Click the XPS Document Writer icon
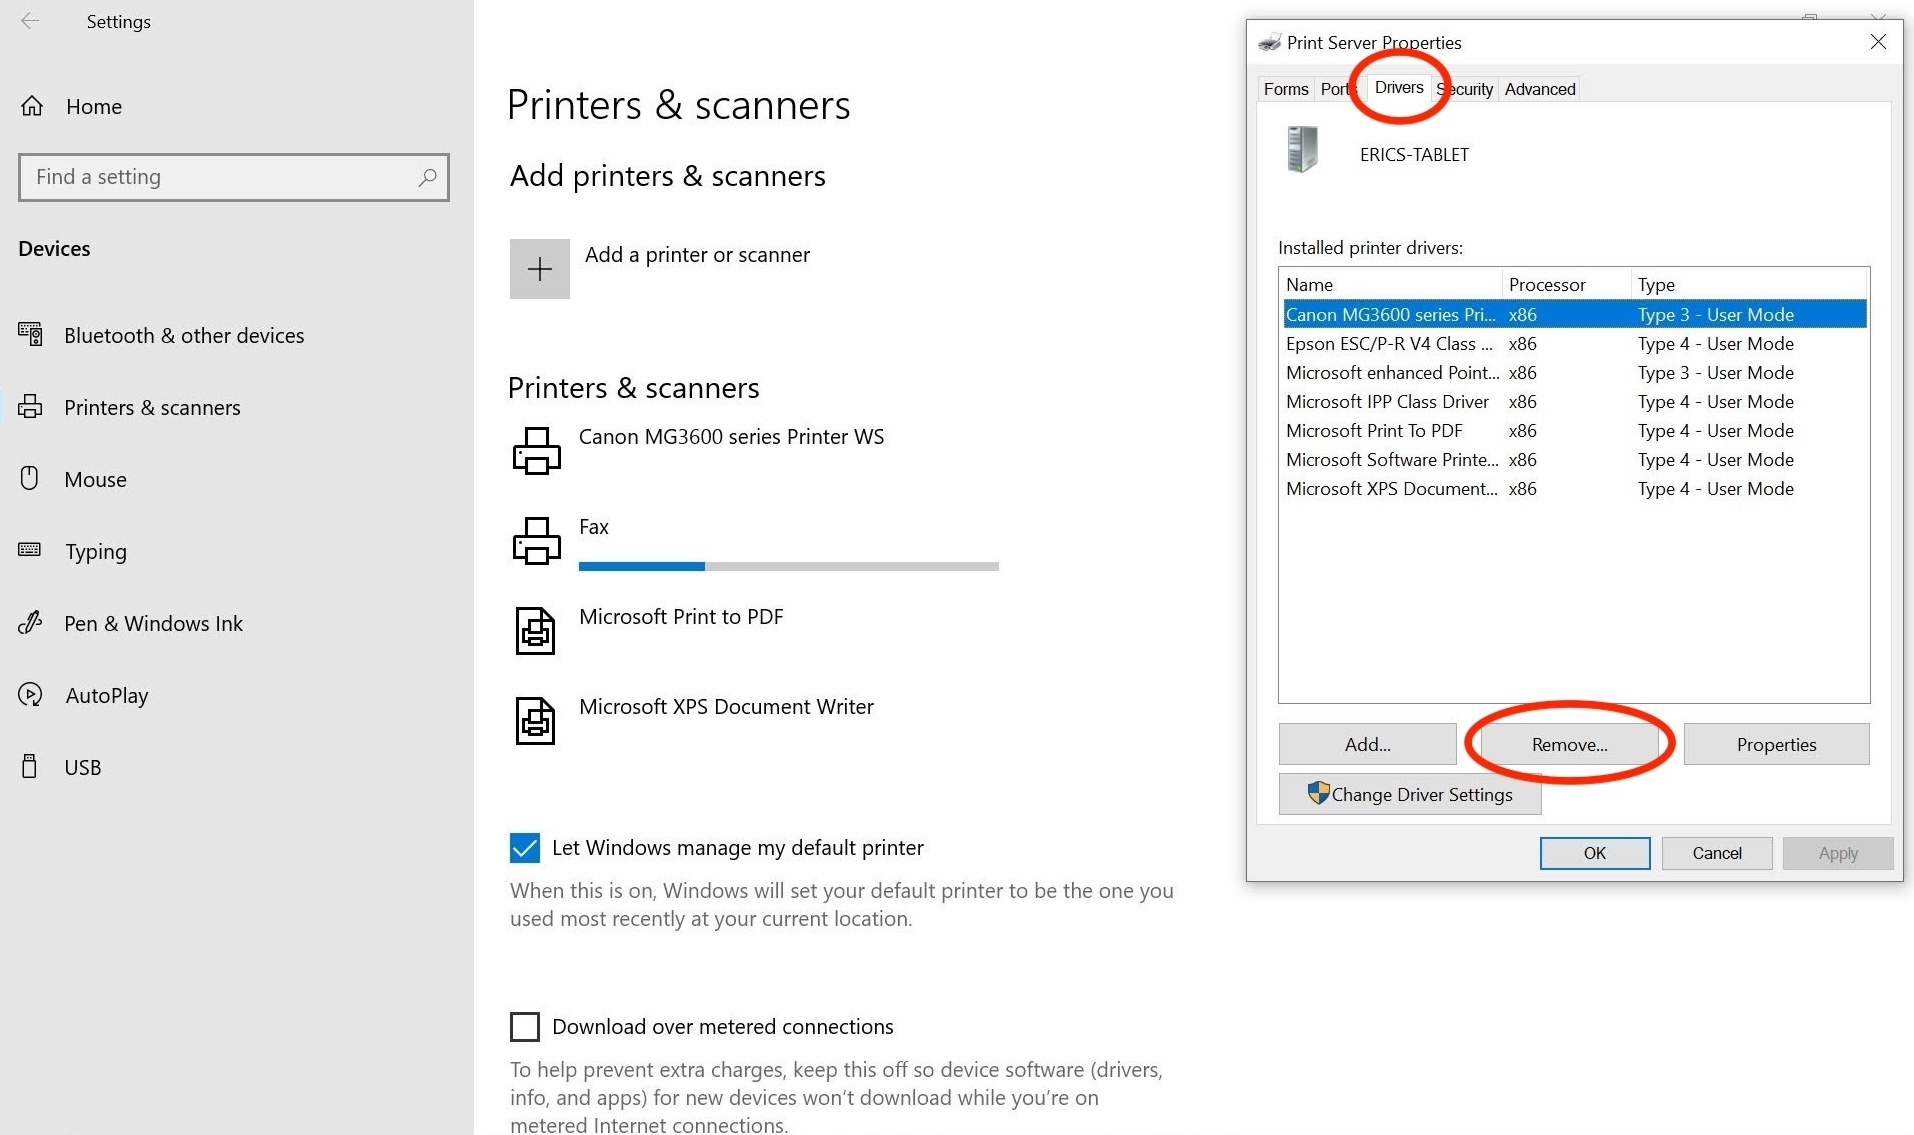 coord(535,721)
